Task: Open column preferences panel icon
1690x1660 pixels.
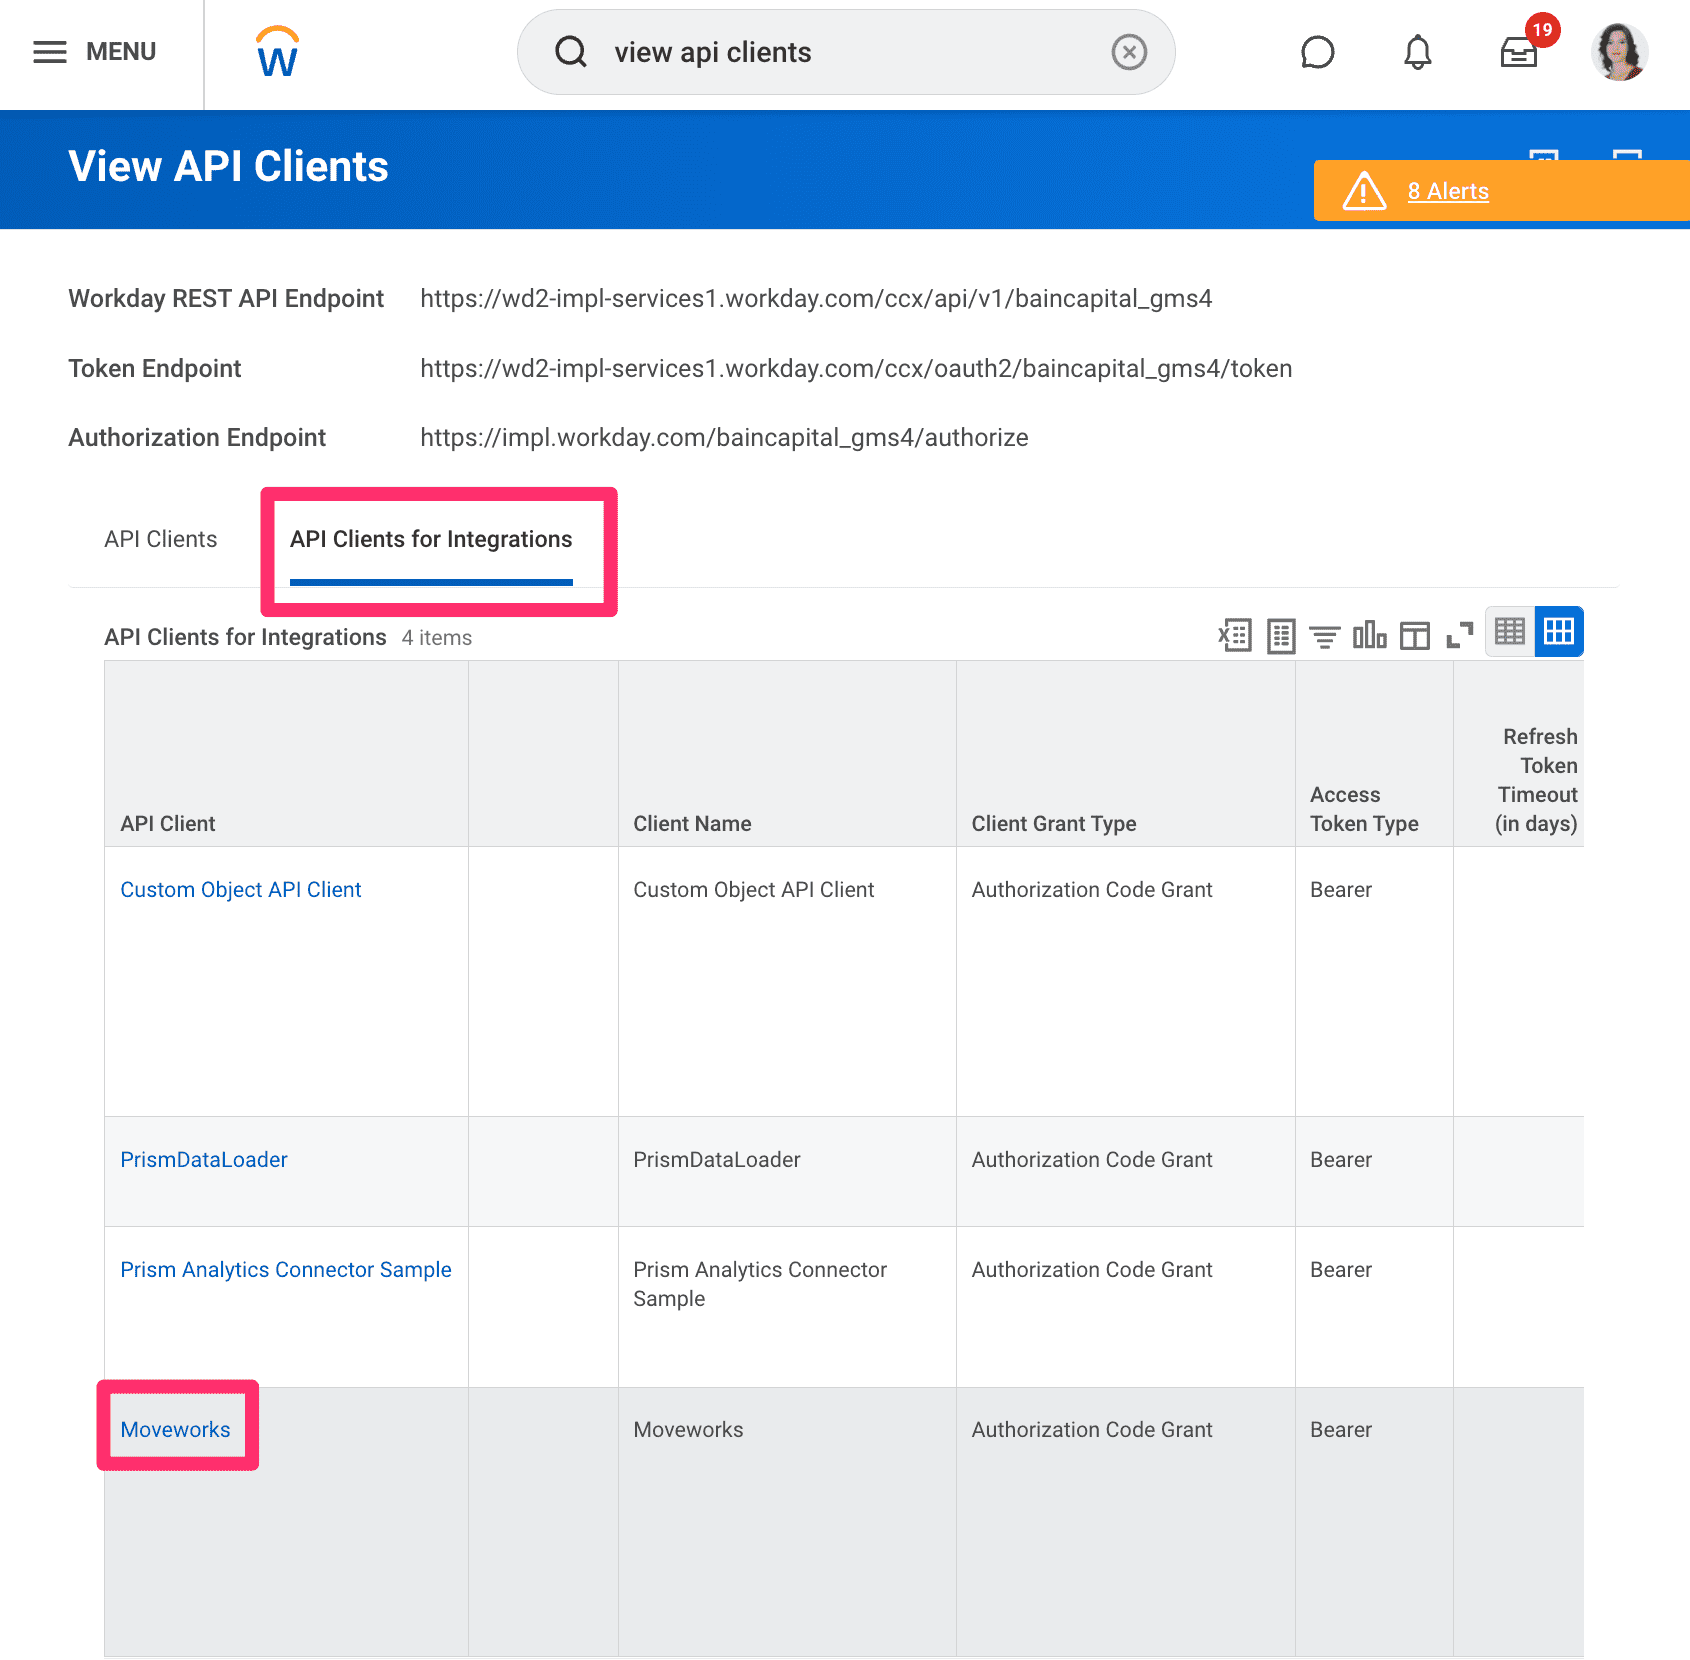Action: [x=1414, y=635]
